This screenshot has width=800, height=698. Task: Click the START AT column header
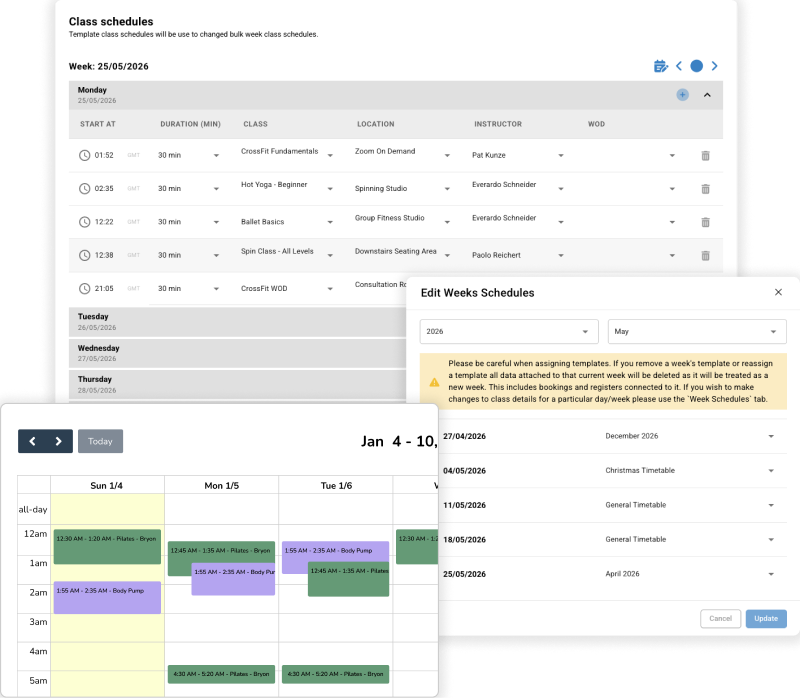97,124
